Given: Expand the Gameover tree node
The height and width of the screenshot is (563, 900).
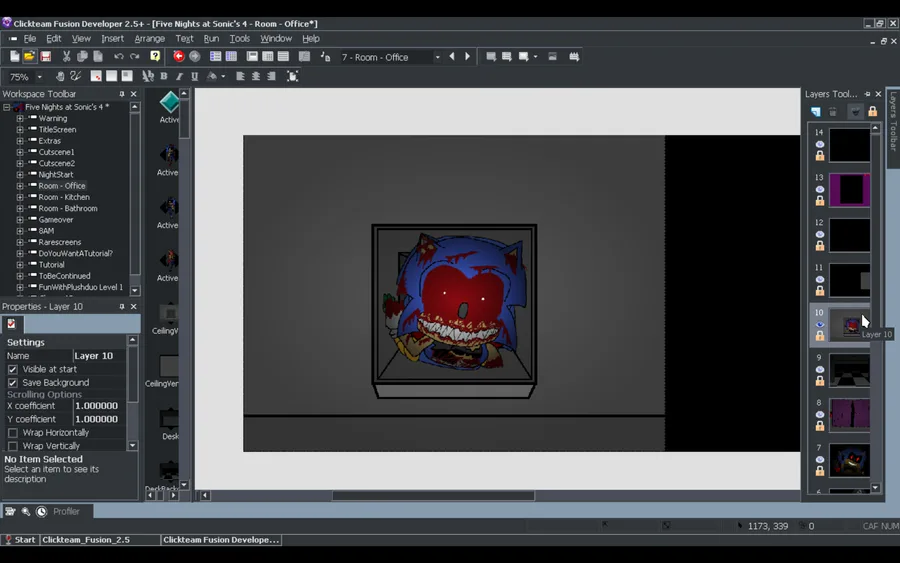Looking at the screenshot, I should coord(20,220).
